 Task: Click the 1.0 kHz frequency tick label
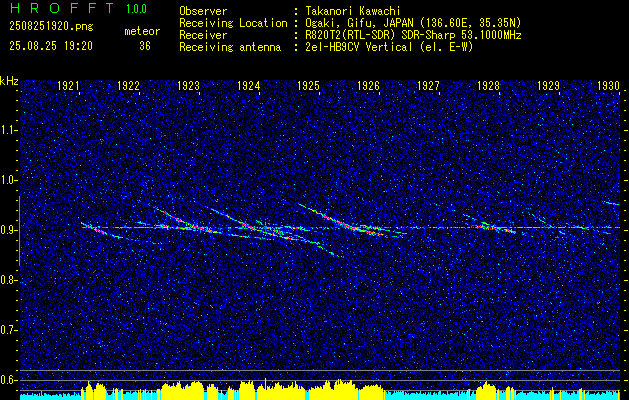[x=8, y=180]
